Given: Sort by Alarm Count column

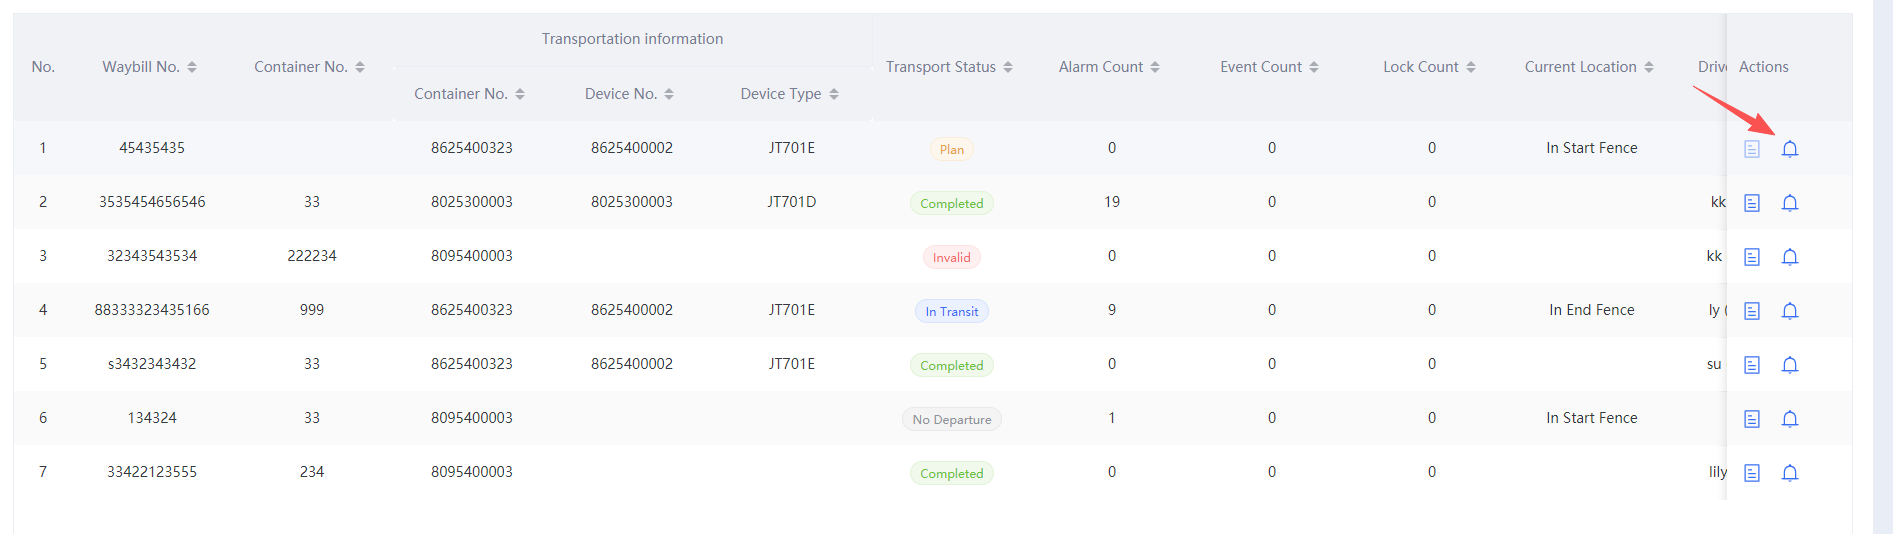Looking at the screenshot, I should (x=1155, y=67).
